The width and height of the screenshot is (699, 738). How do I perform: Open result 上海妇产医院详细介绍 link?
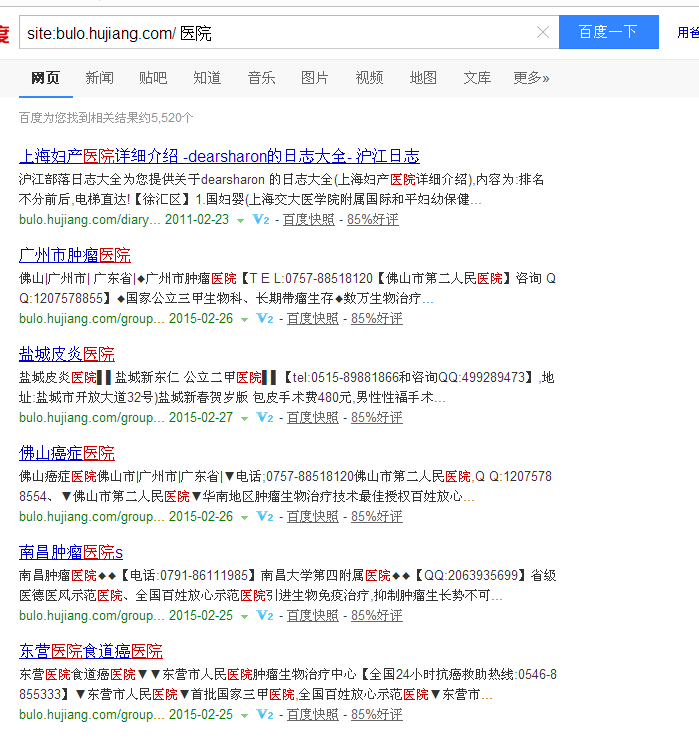(x=219, y=156)
